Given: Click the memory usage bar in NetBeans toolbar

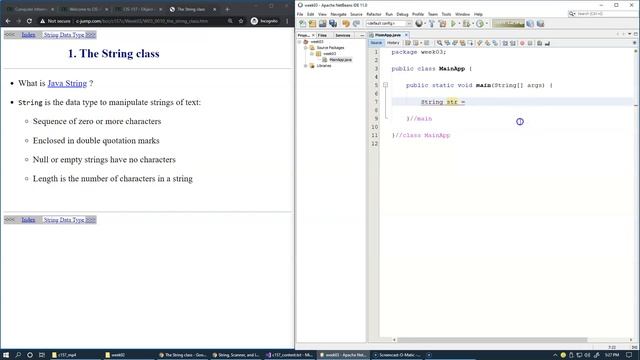Looking at the screenshot, I should click(x=508, y=24).
